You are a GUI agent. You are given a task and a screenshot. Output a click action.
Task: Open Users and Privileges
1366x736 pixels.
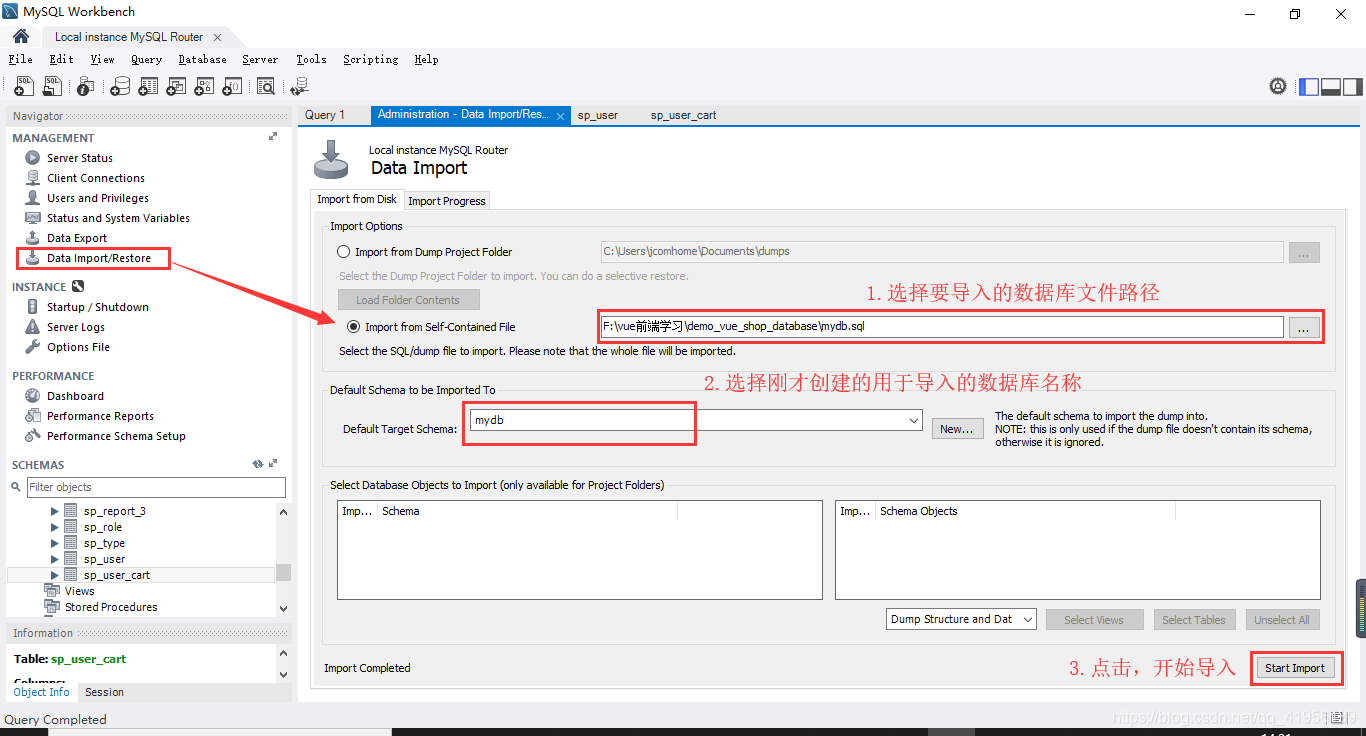[97, 198]
